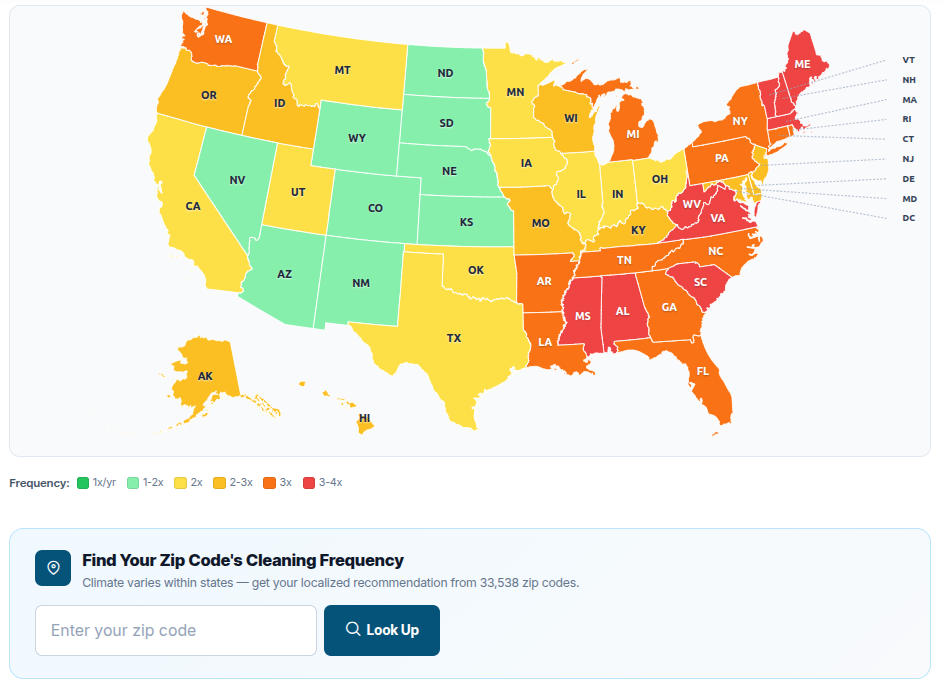
Task: Pick the 3-4x red legend swatch
Action: (309, 483)
